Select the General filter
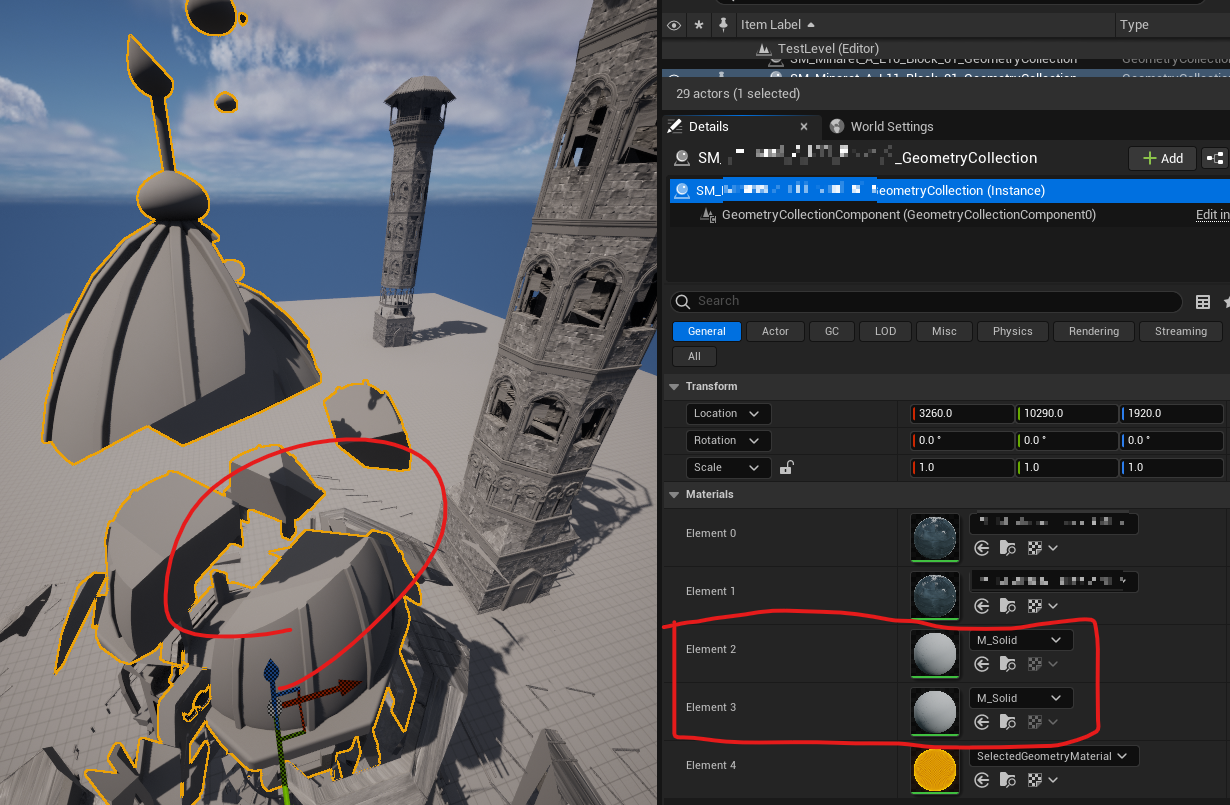 coord(707,331)
